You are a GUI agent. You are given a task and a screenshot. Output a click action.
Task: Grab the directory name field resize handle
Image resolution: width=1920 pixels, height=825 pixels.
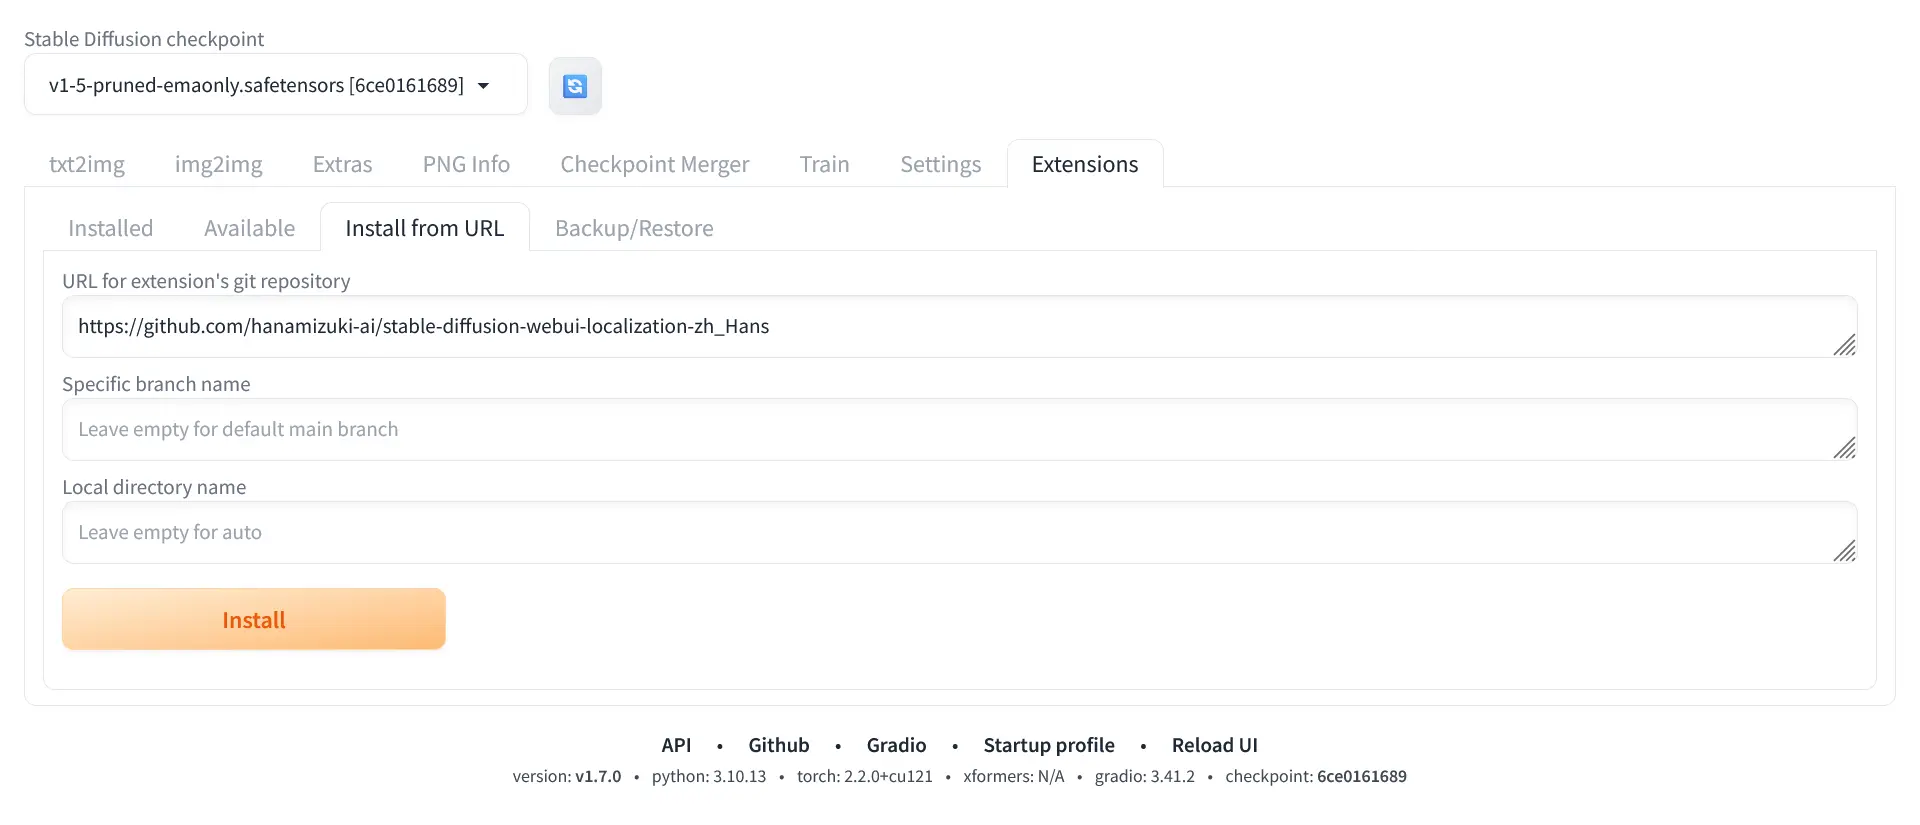coord(1845,551)
